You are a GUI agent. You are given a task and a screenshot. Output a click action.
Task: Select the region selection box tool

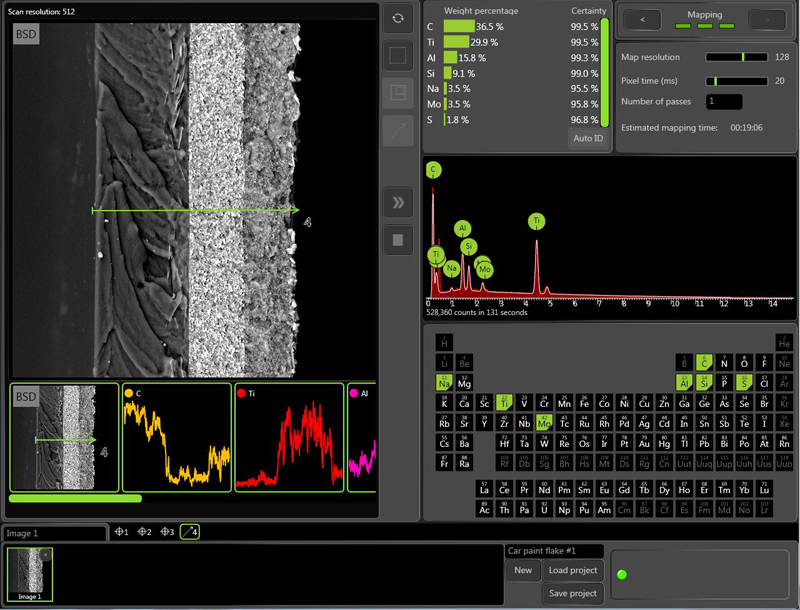(x=398, y=56)
